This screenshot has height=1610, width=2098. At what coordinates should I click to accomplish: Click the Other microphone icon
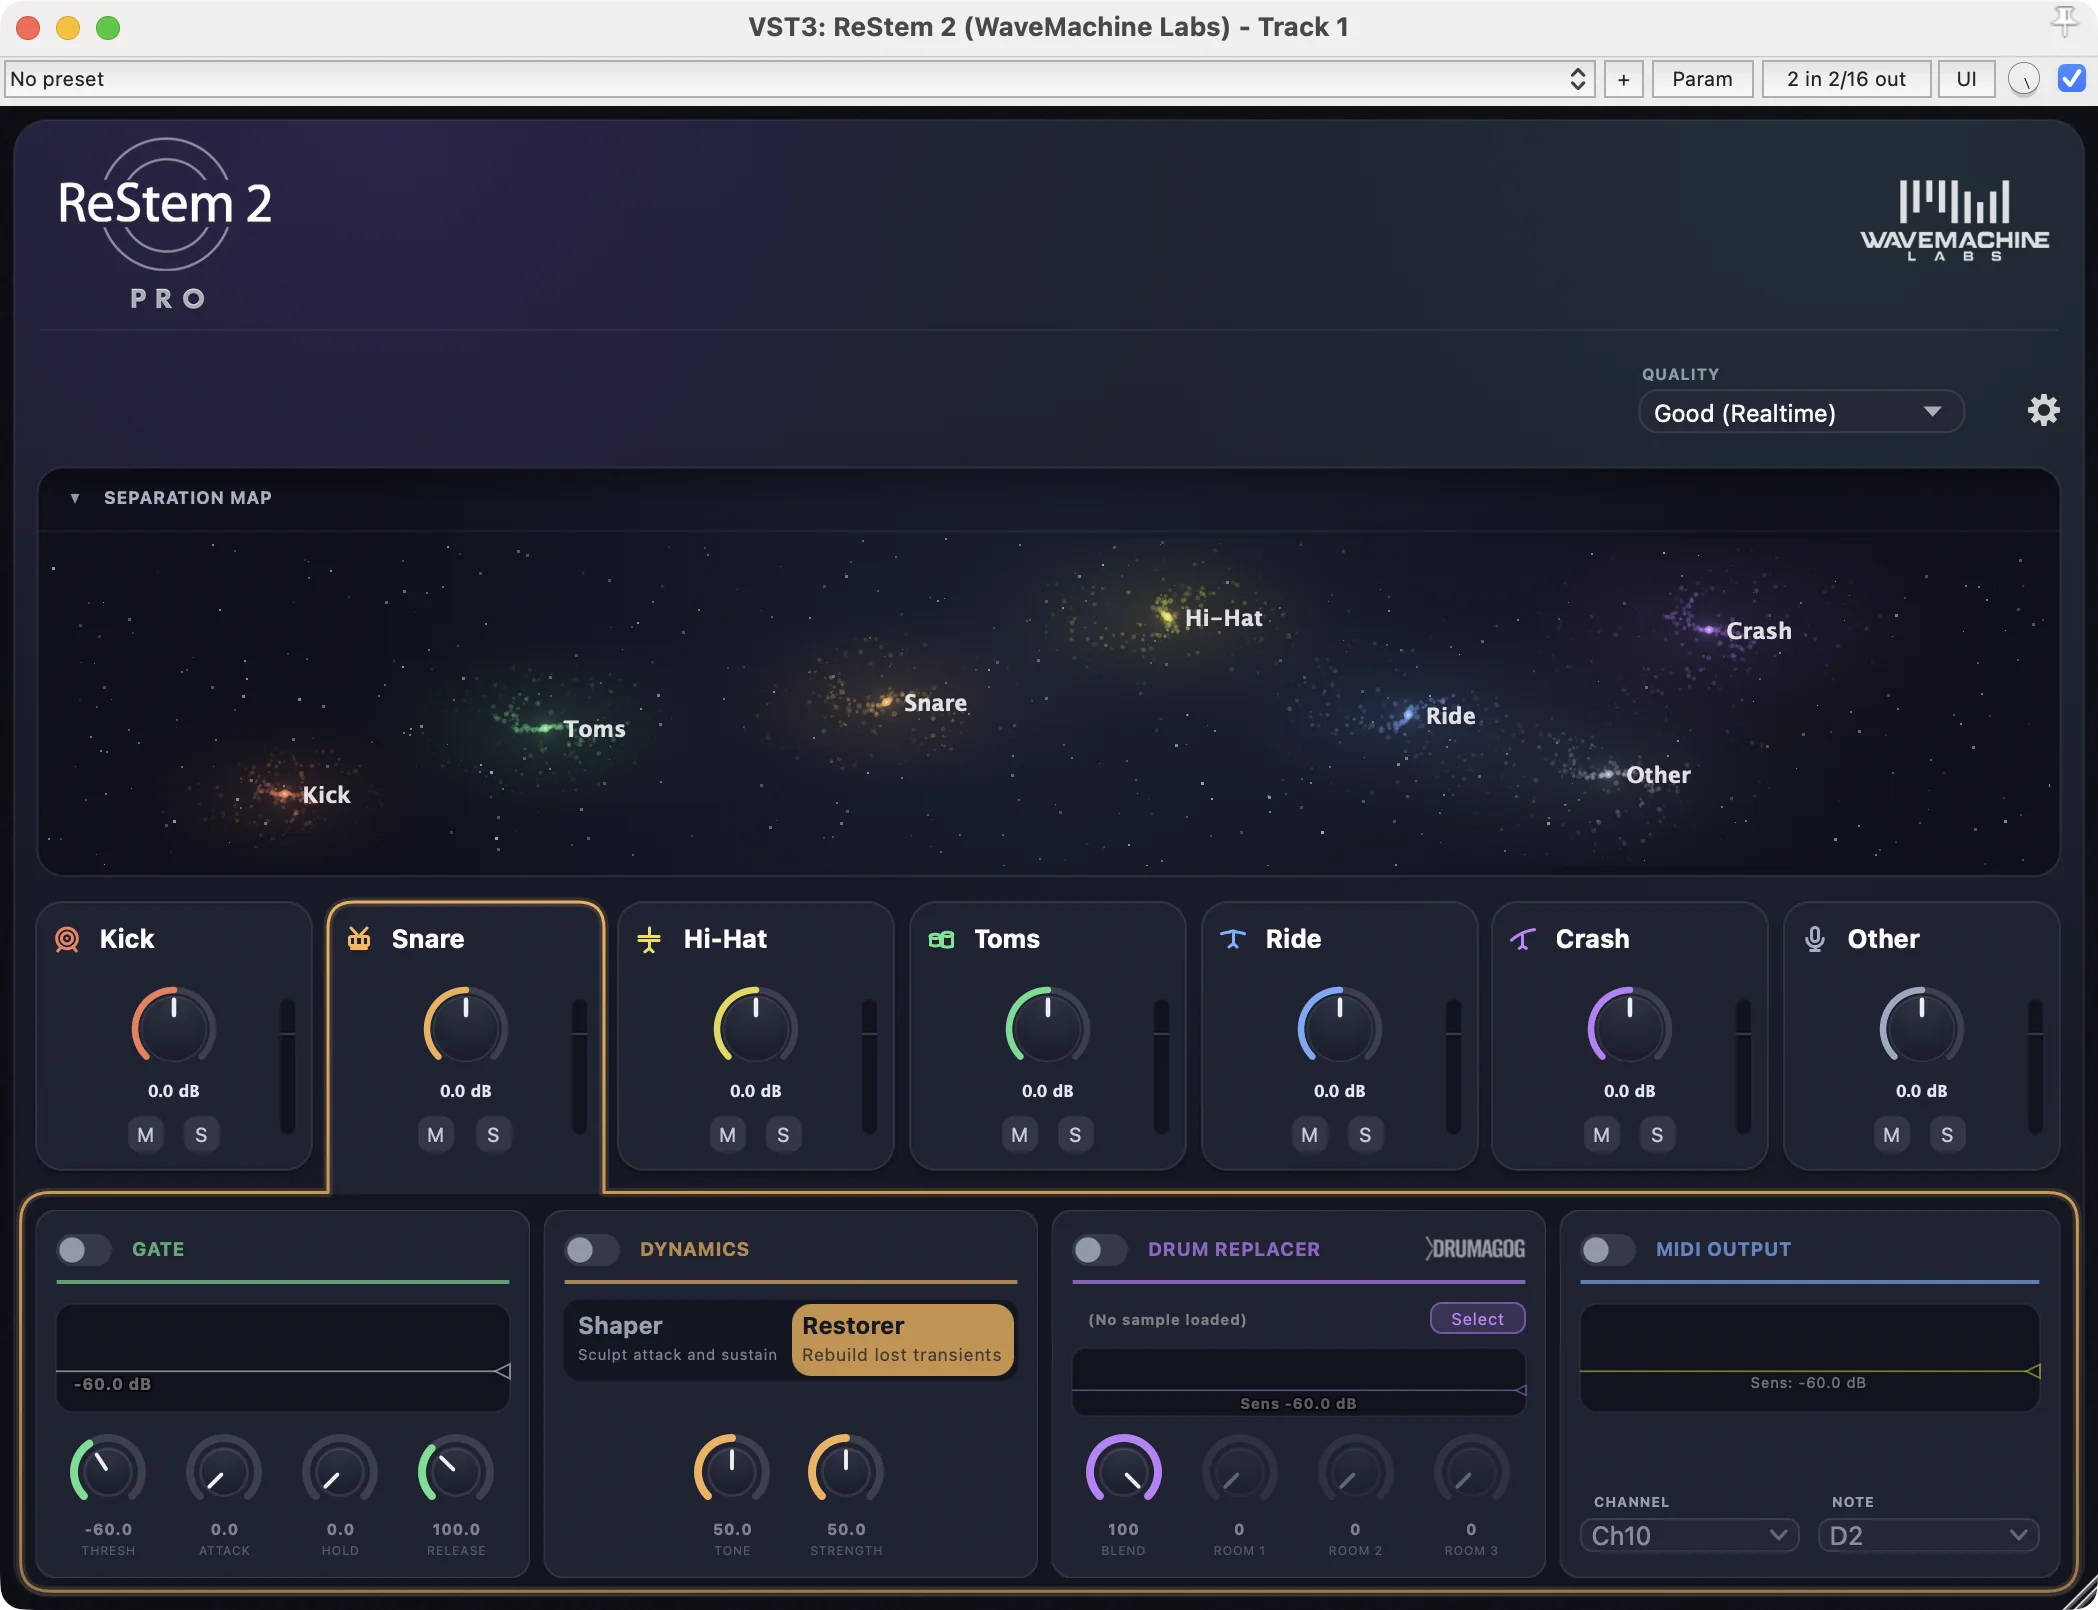point(1815,939)
